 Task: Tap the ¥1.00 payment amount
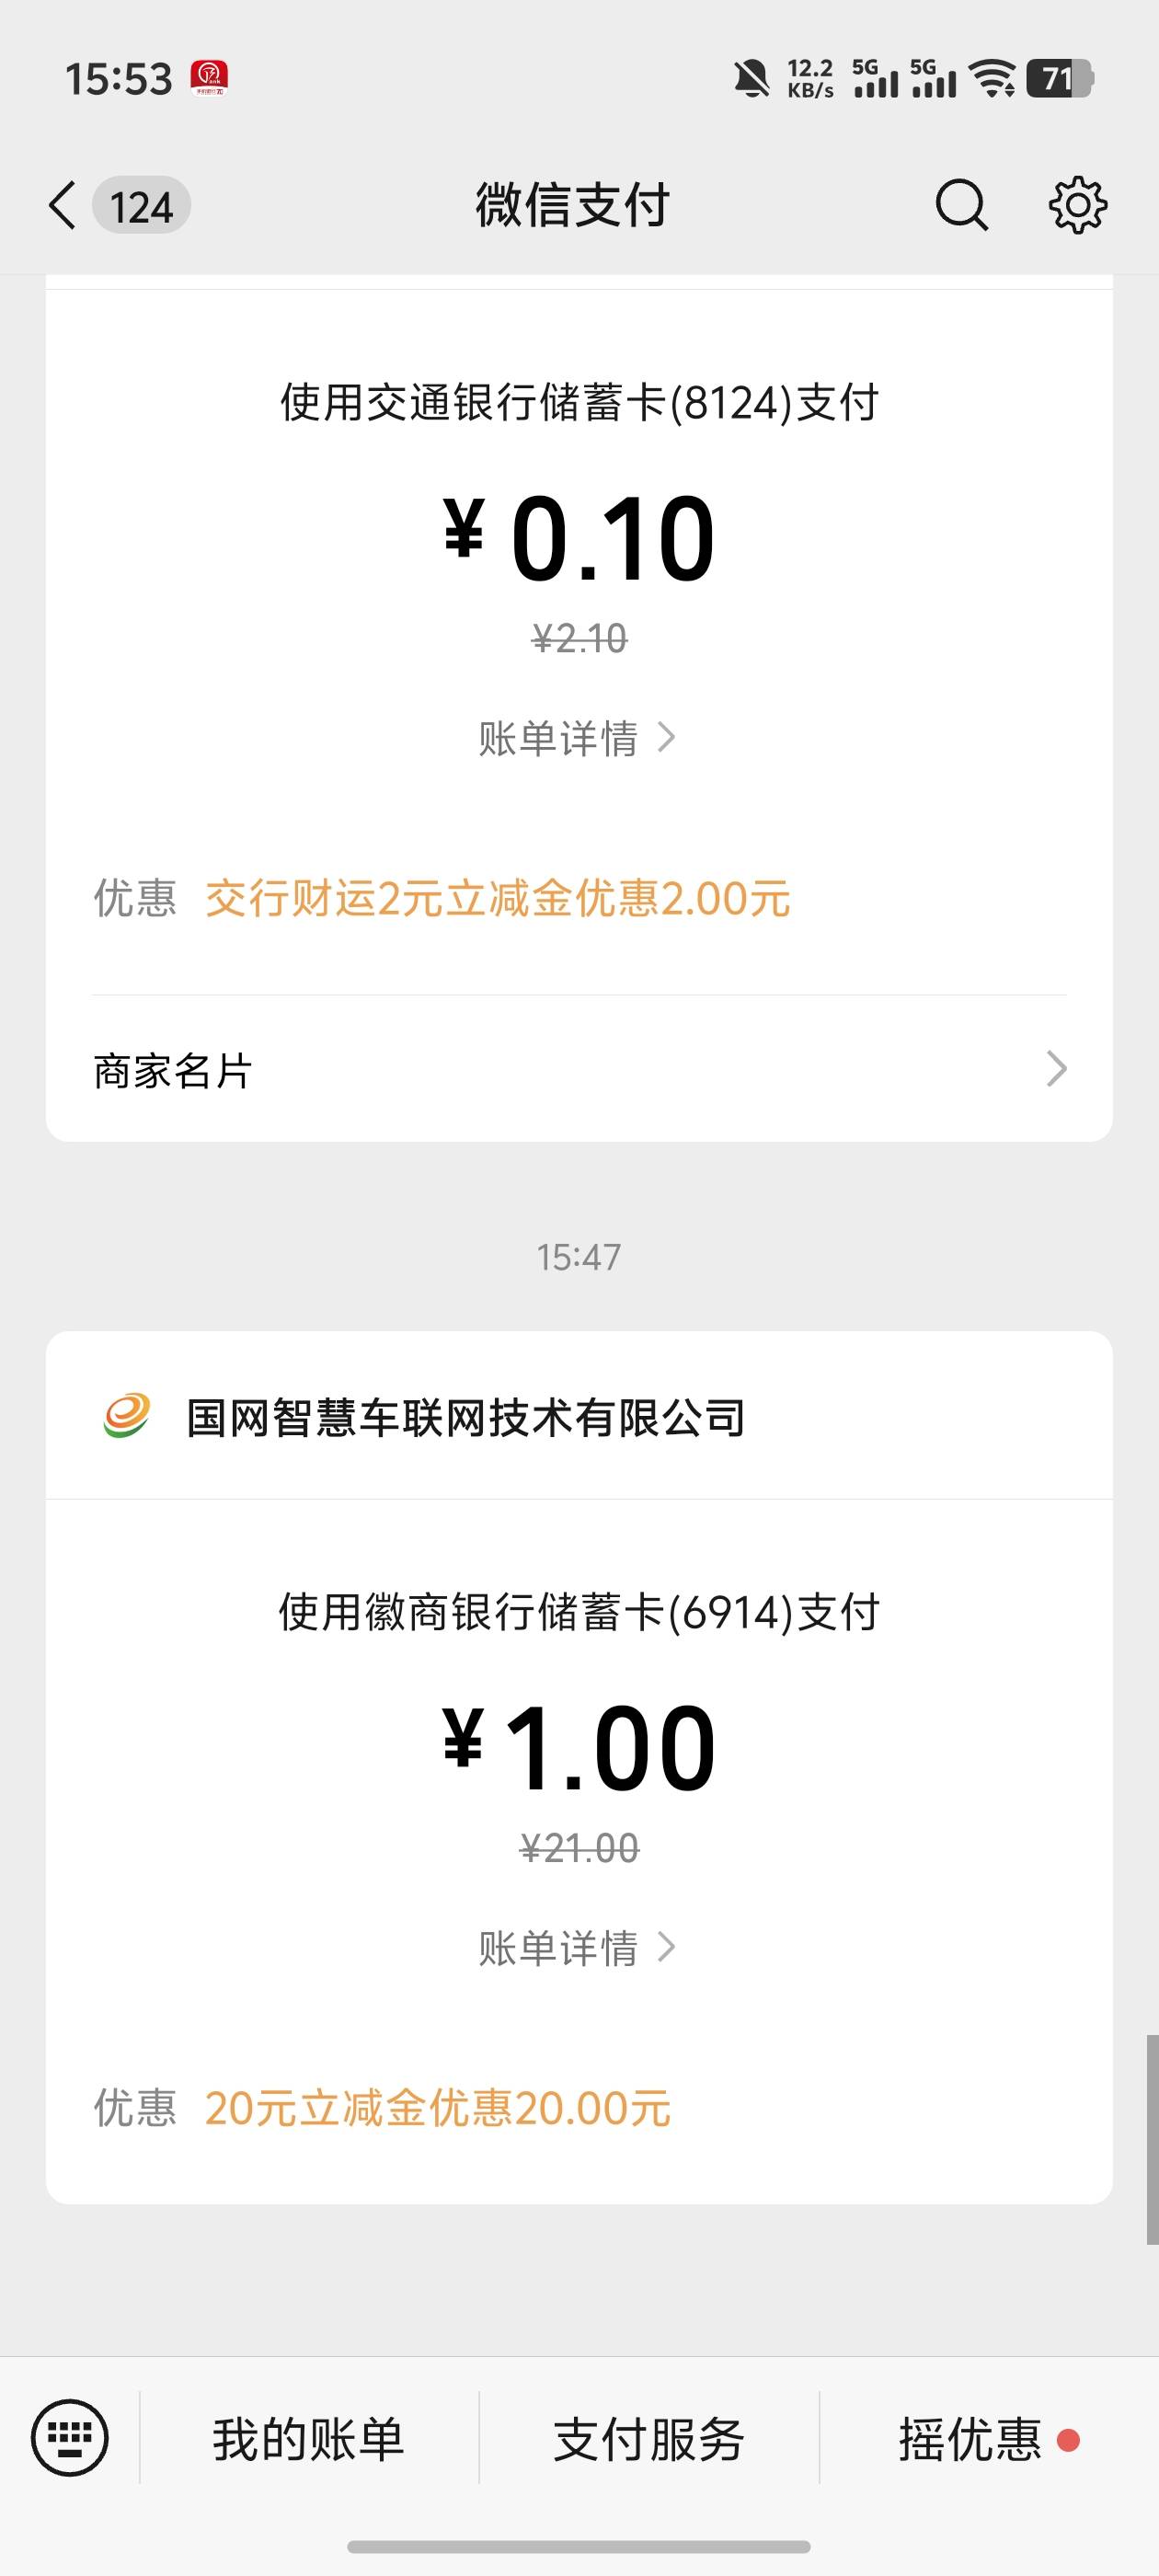coord(579,1749)
